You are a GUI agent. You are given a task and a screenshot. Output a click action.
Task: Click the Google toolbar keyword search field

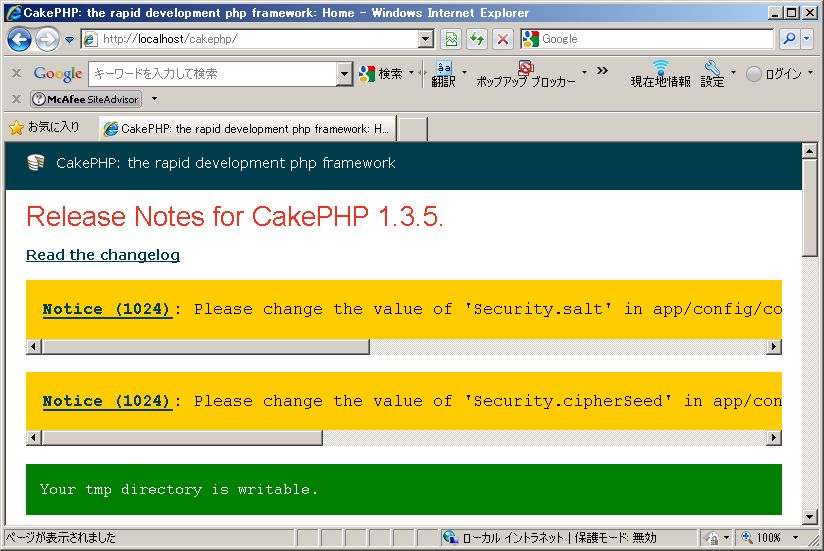pyautogui.click(x=213, y=74)
